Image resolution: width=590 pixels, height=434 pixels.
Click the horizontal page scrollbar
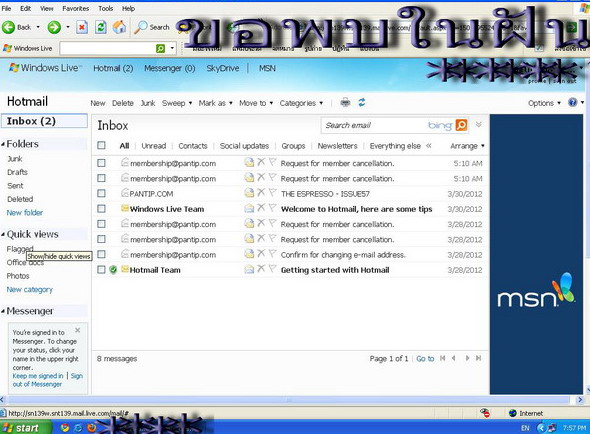(289, 400)
